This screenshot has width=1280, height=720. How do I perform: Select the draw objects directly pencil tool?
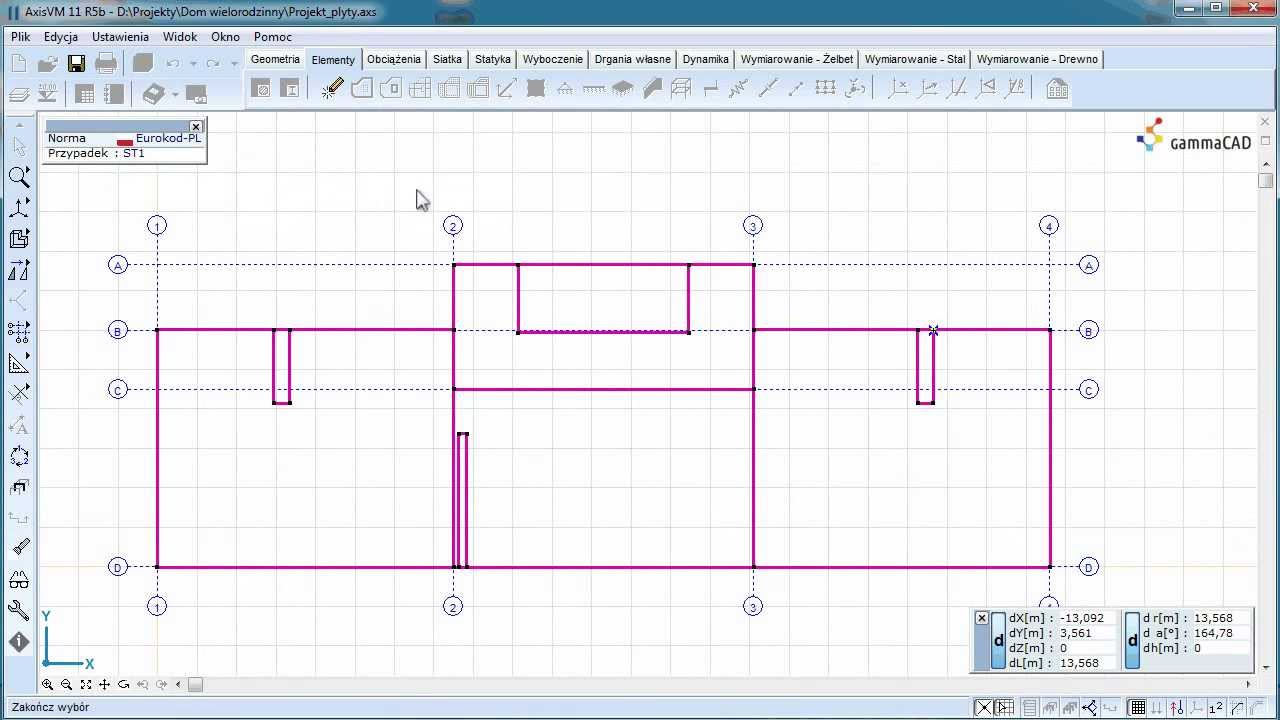(x=333, y=89)
